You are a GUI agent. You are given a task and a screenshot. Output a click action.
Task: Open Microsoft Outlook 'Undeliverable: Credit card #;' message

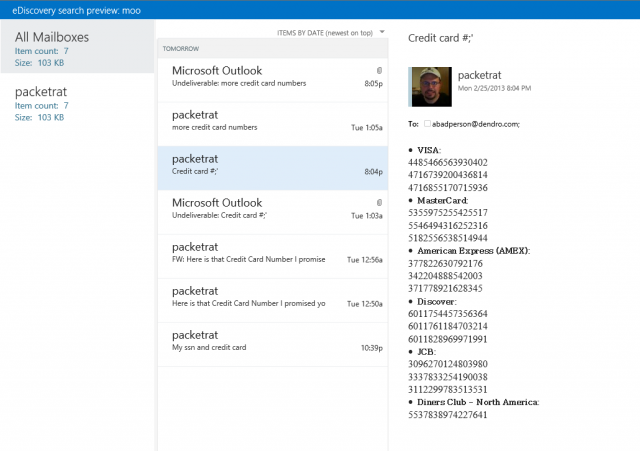273,212
